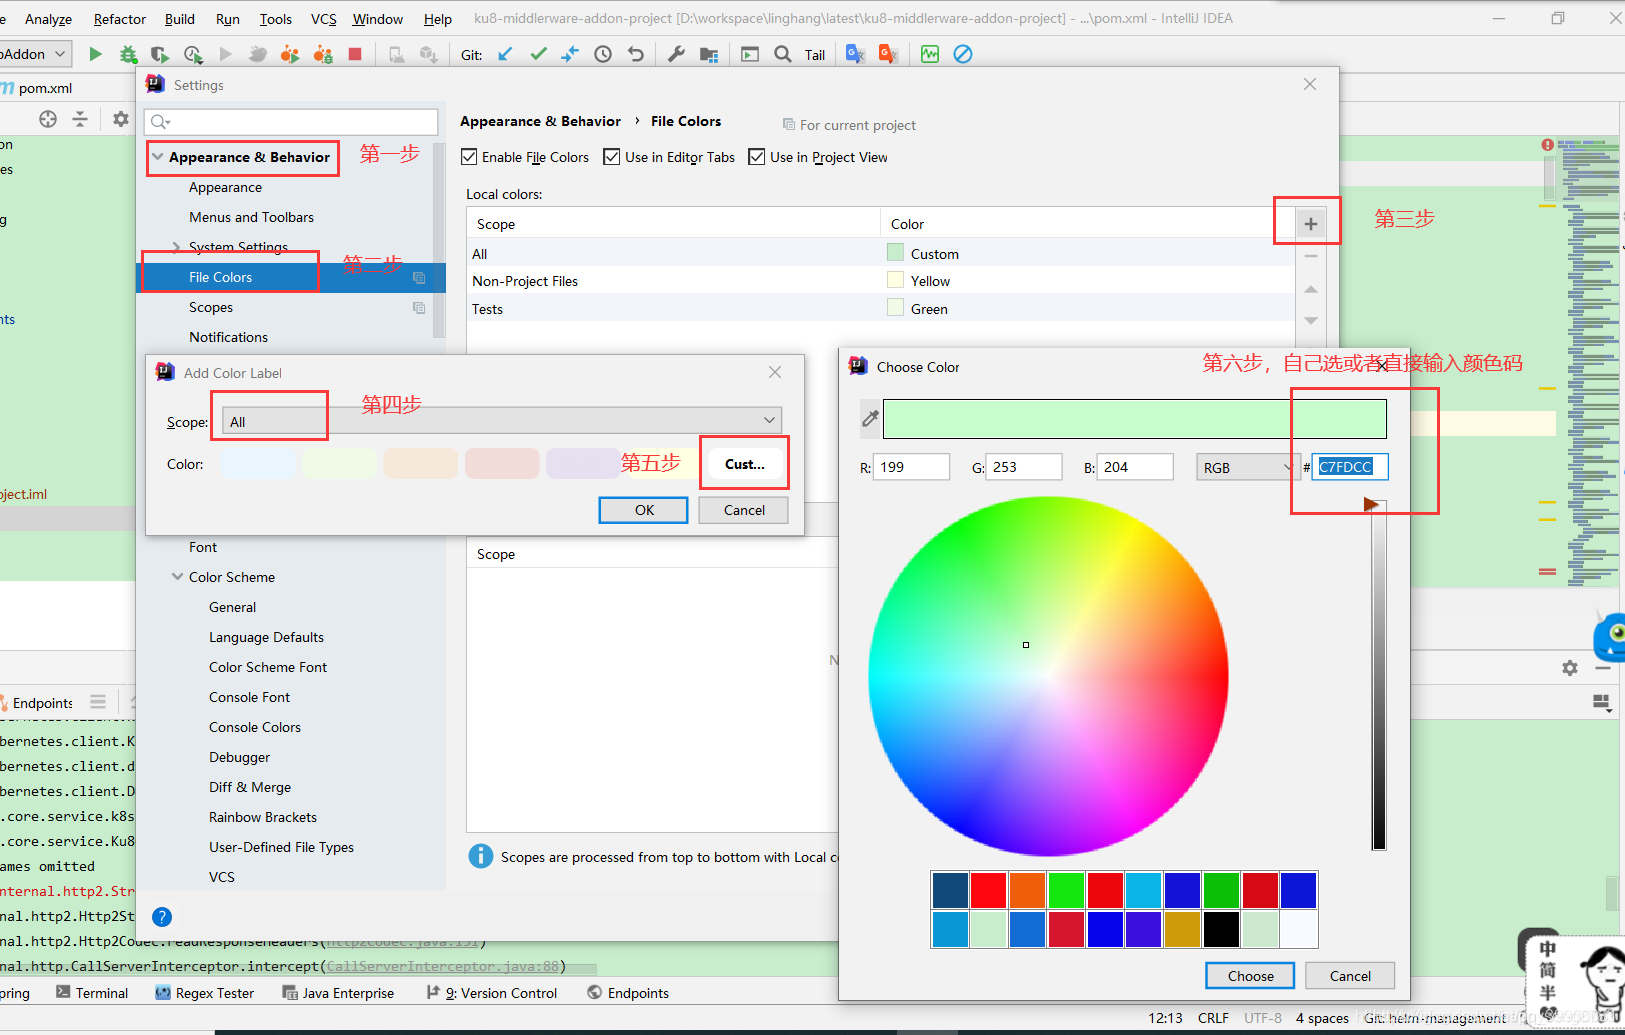Open the RGB color mode dropdown
1625x1035 pixels.
click(1246, 467)
